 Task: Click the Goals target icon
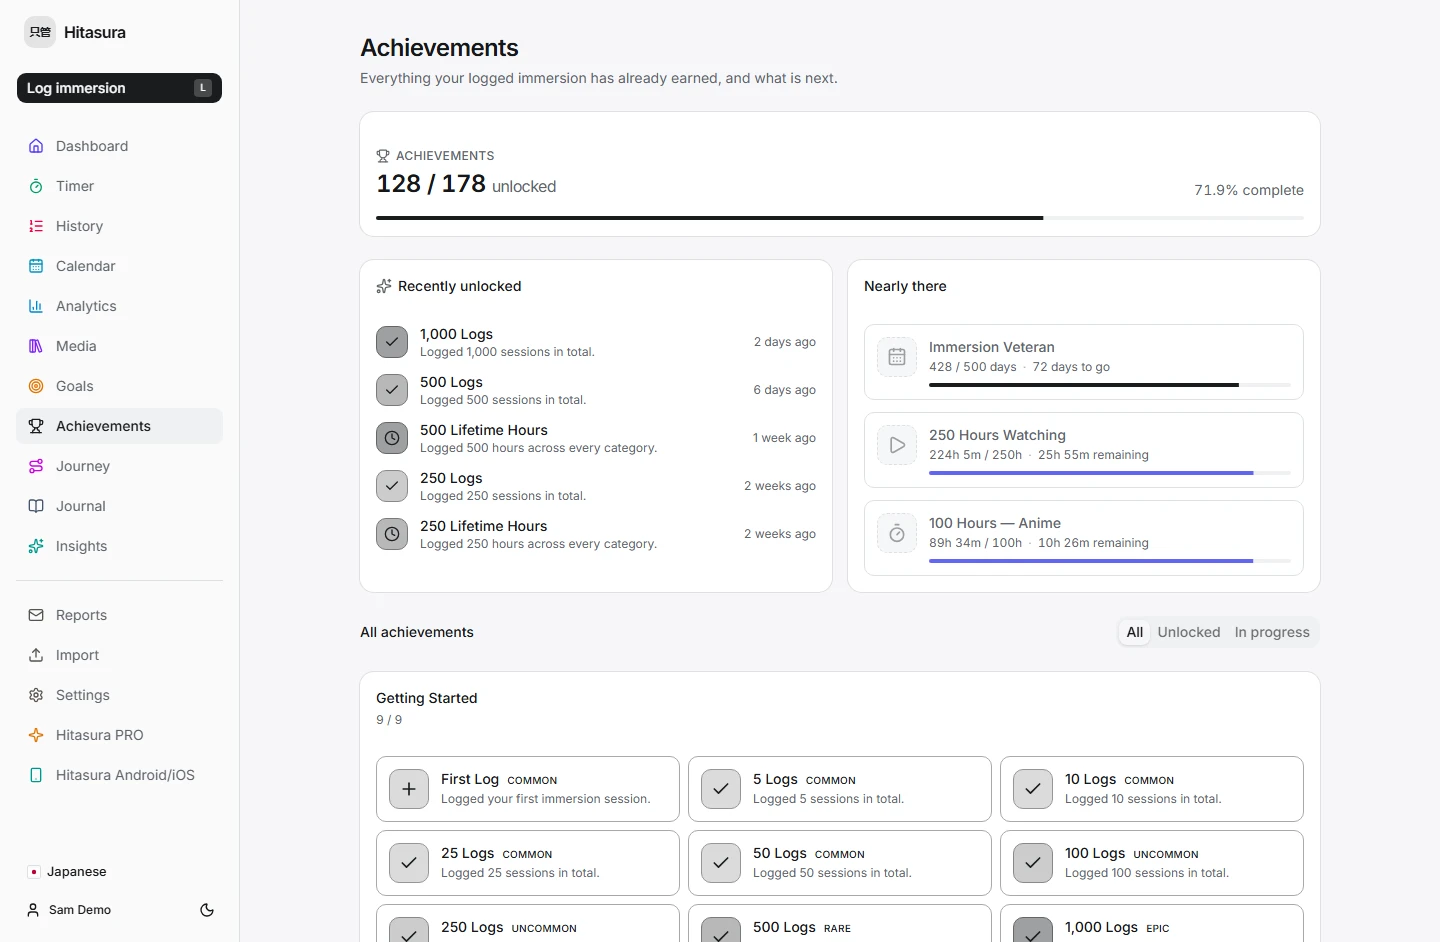click(x=36, y=386)
